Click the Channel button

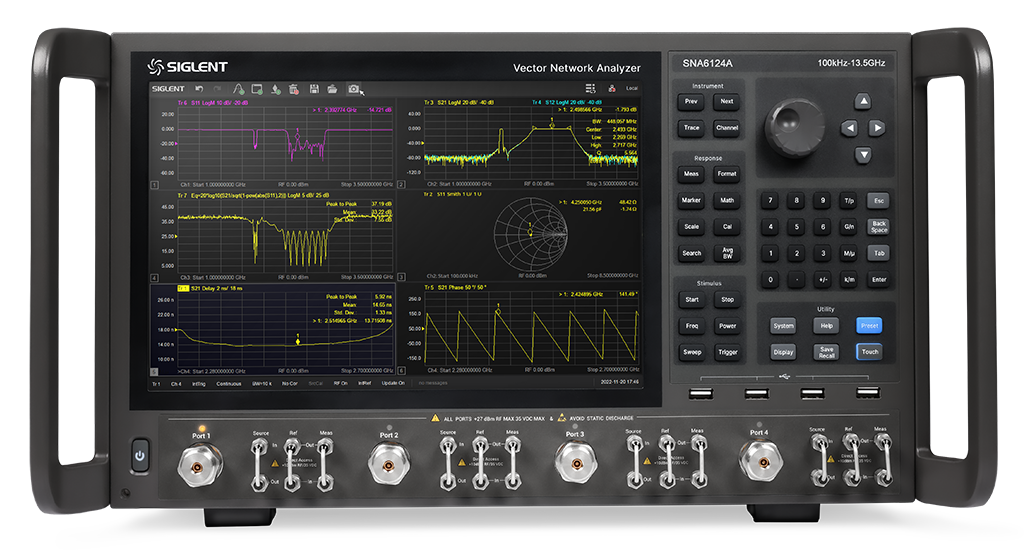727,128
